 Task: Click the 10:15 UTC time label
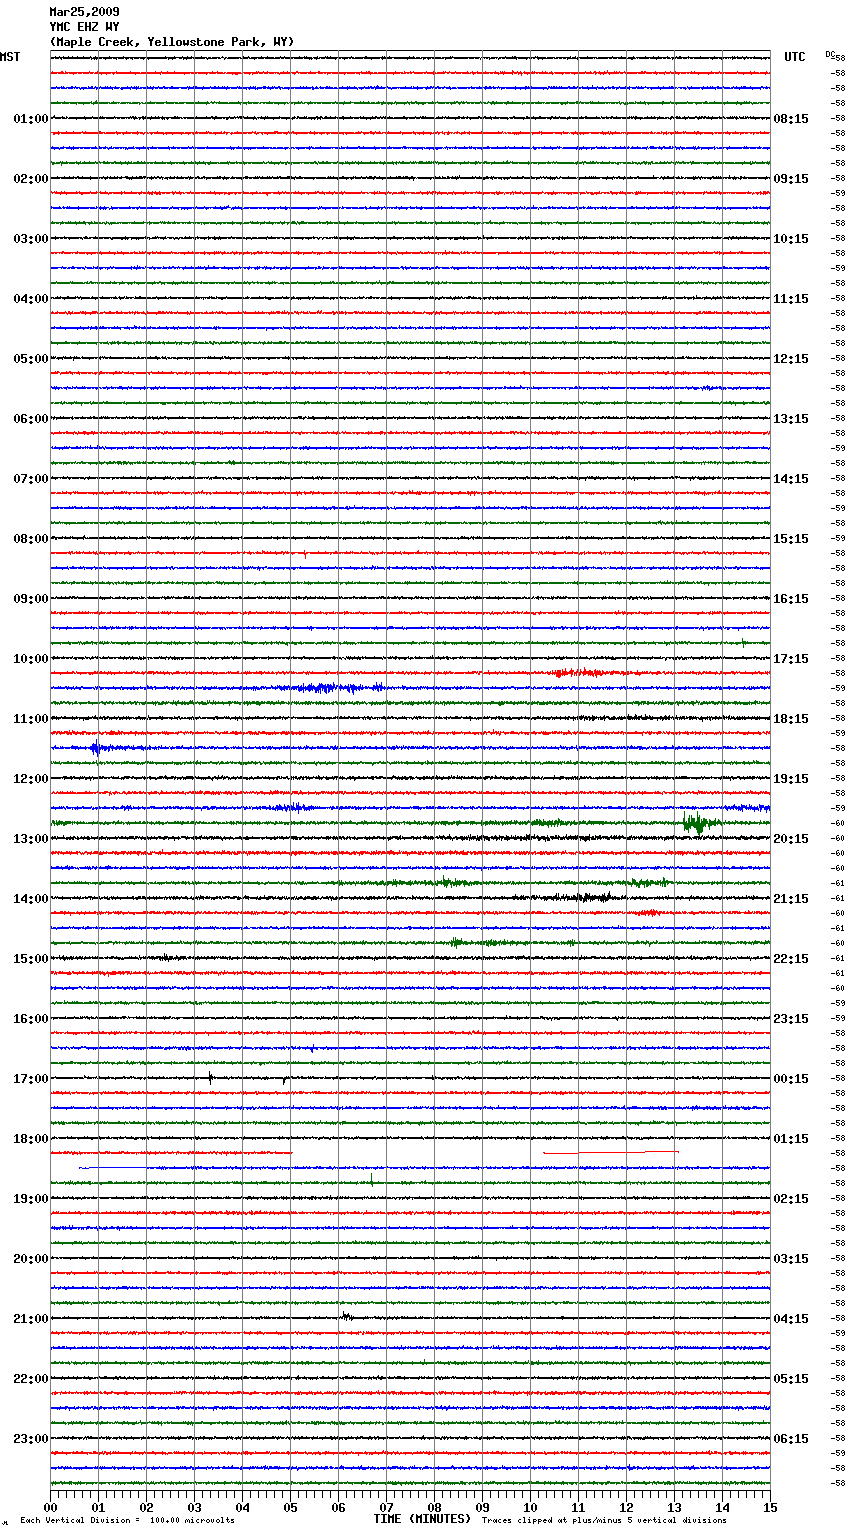(791, 239)
